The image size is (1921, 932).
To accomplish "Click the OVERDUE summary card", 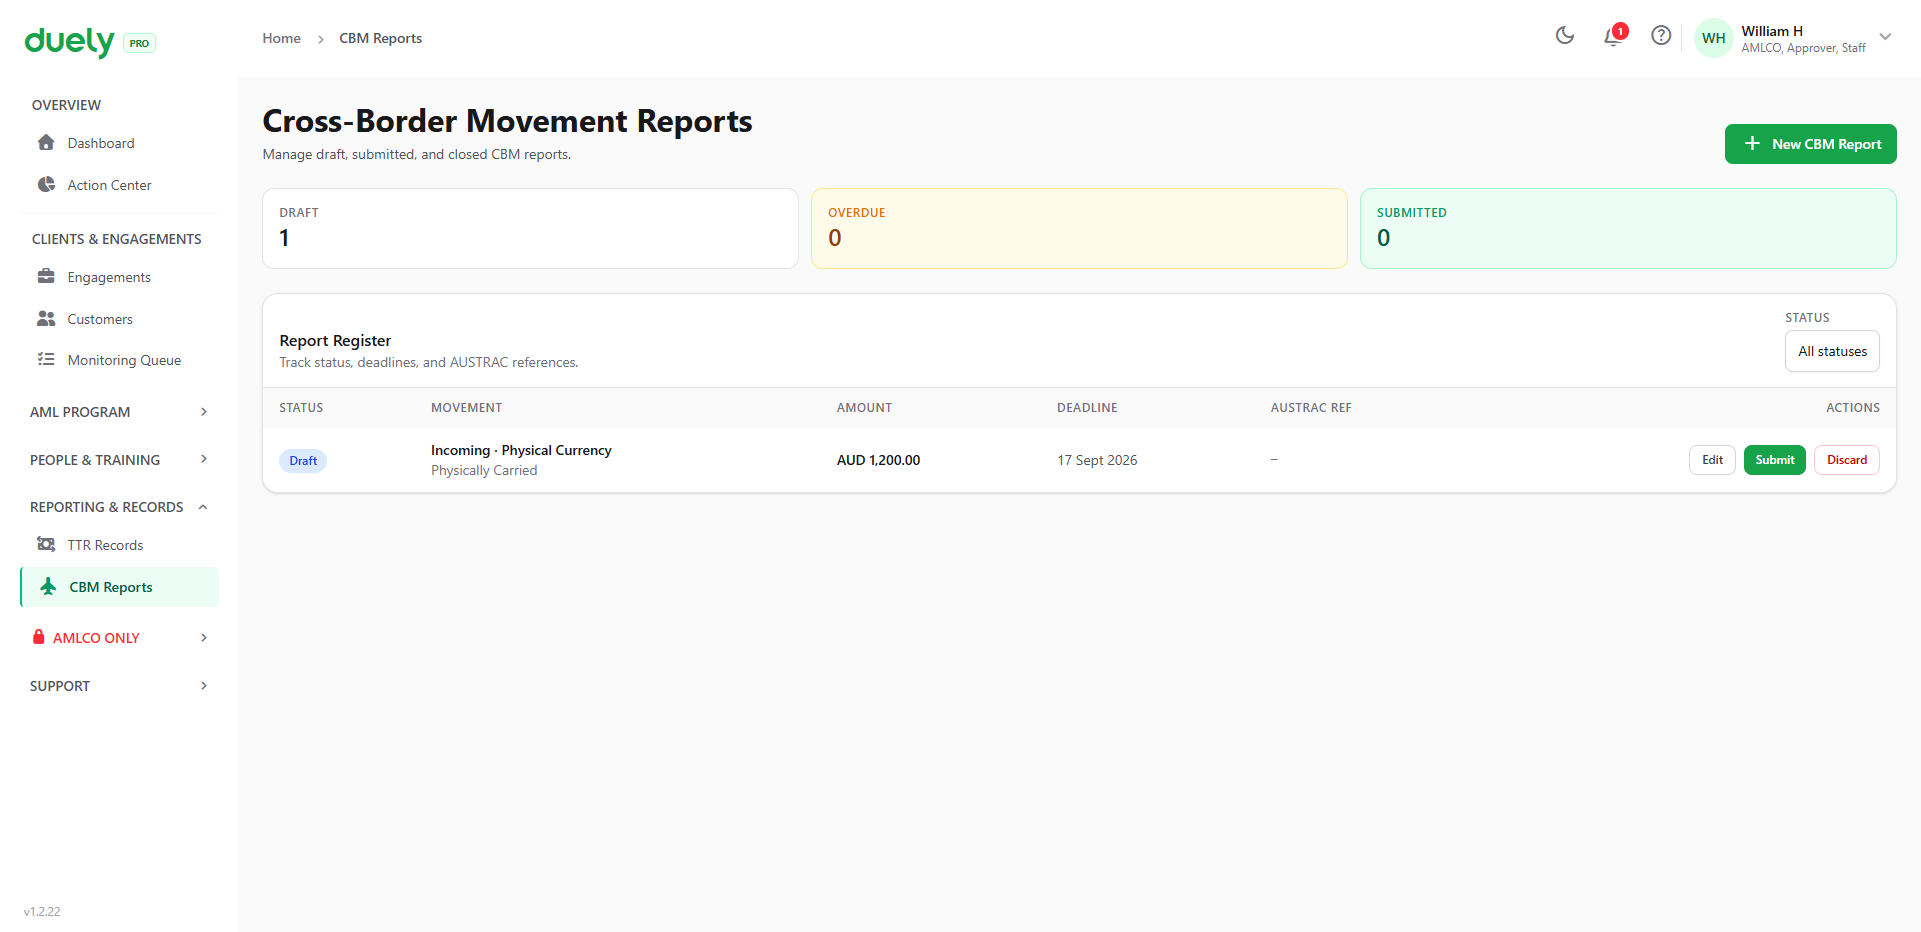I will 1079,228.
